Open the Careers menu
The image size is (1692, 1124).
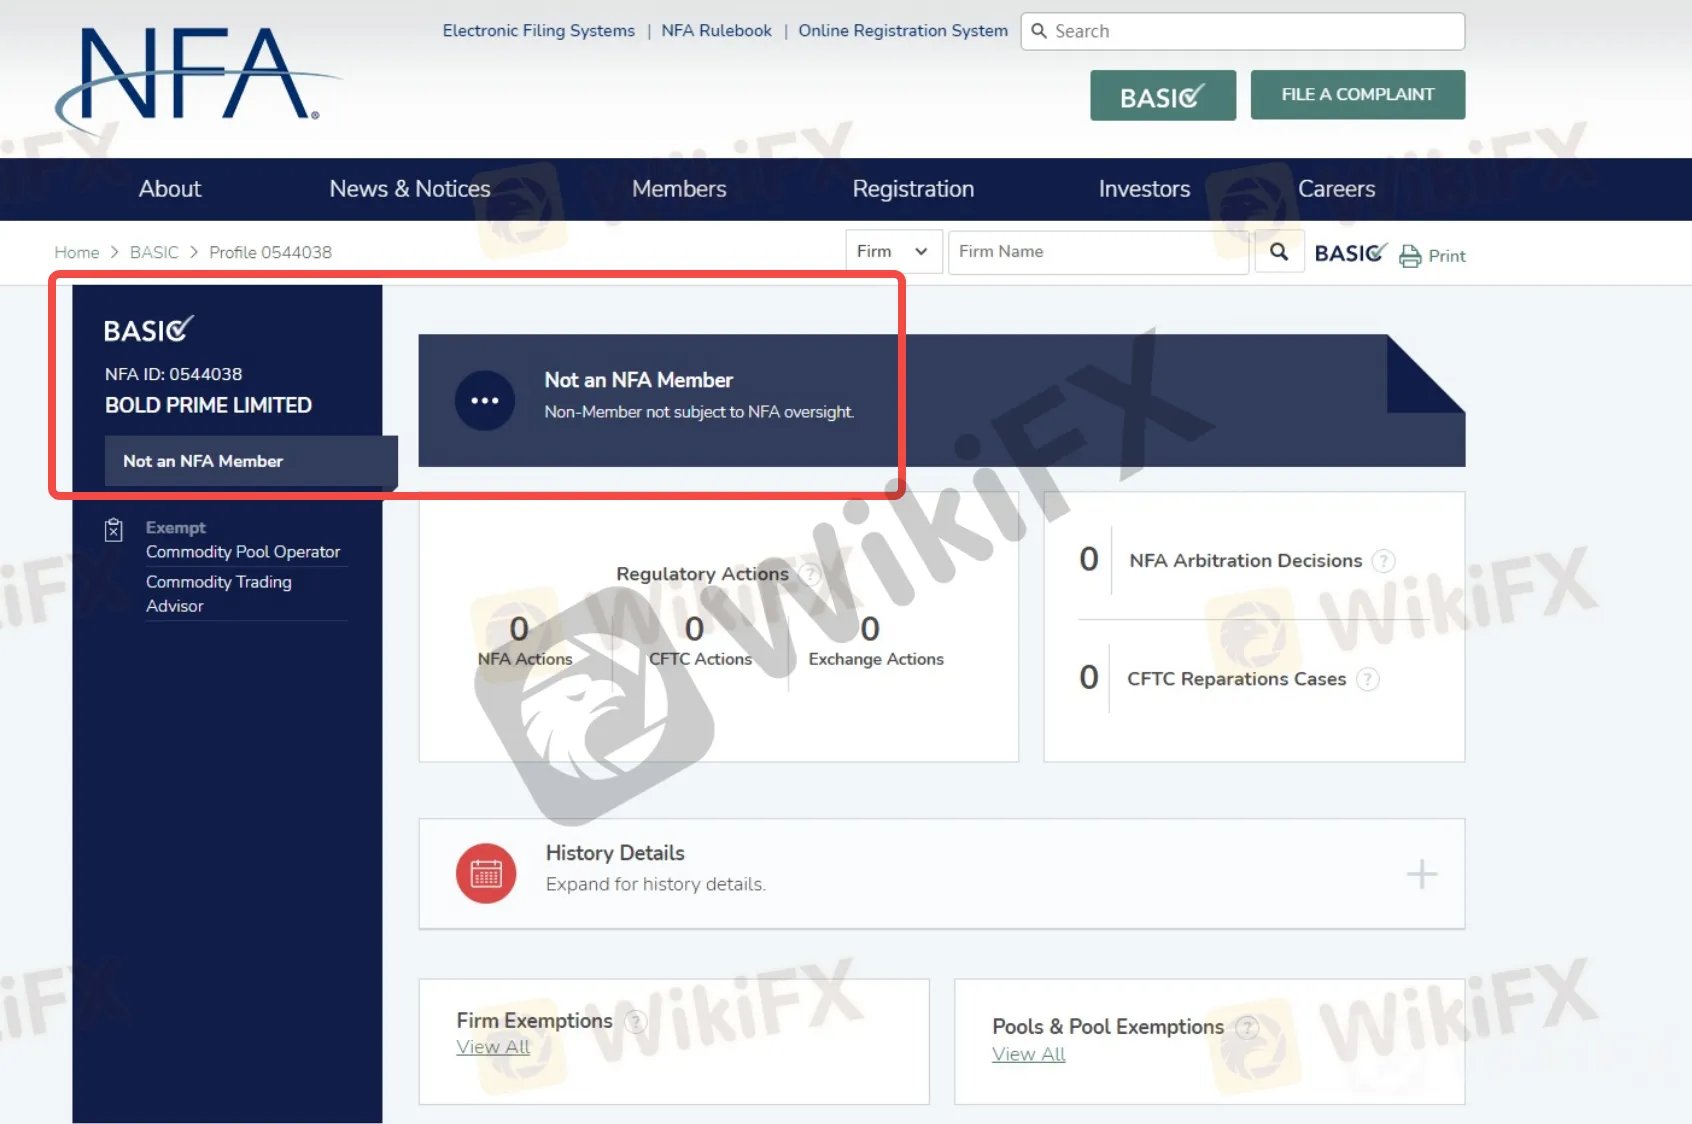tap(1336, 189)
